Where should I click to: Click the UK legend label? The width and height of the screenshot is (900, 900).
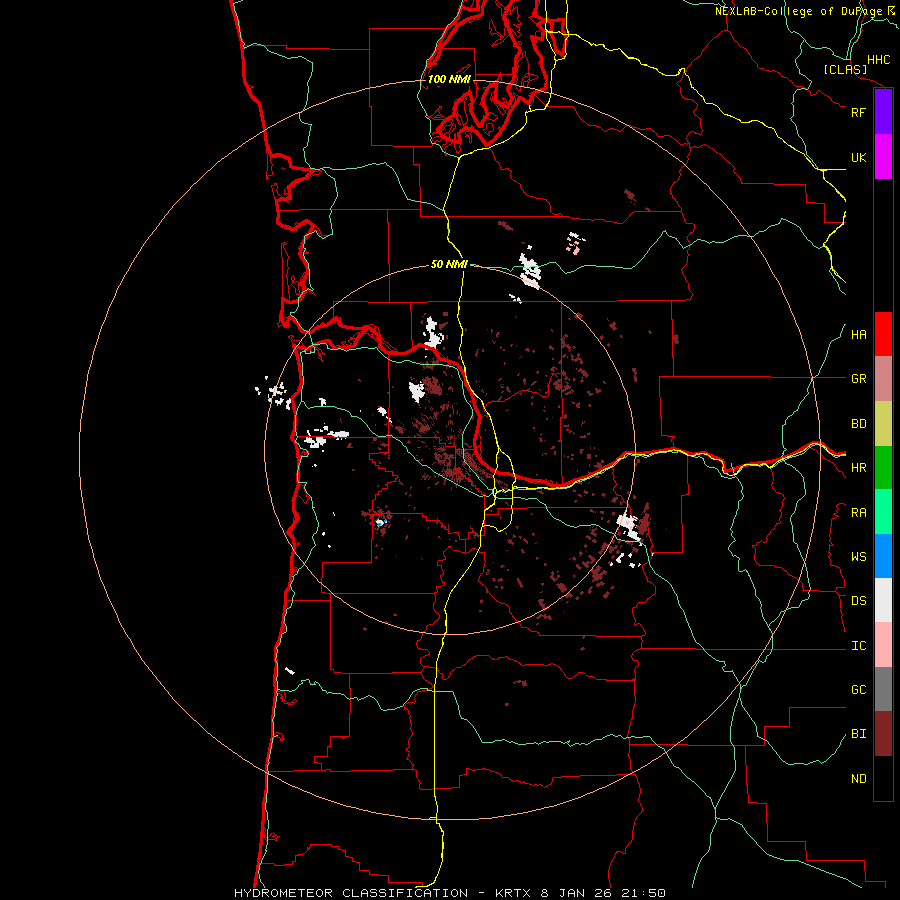click(858, 157)
